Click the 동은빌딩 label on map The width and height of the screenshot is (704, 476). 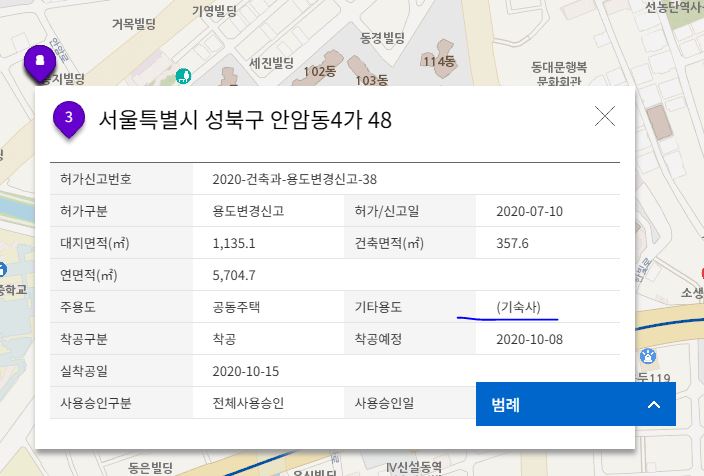coord(150,467)
